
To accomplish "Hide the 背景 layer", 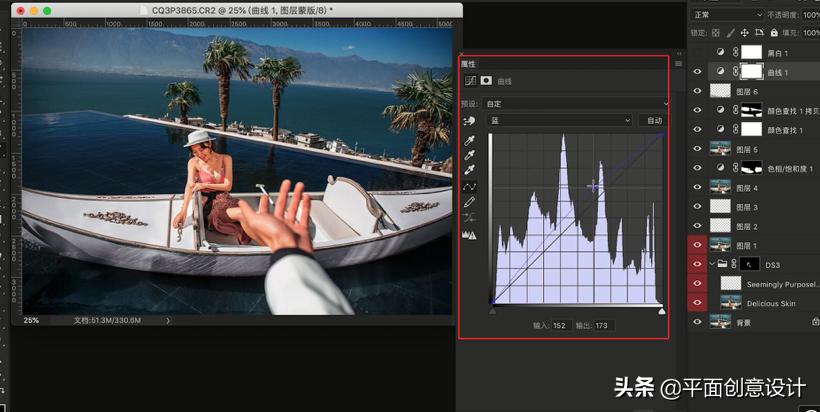I will pos(697,322).
